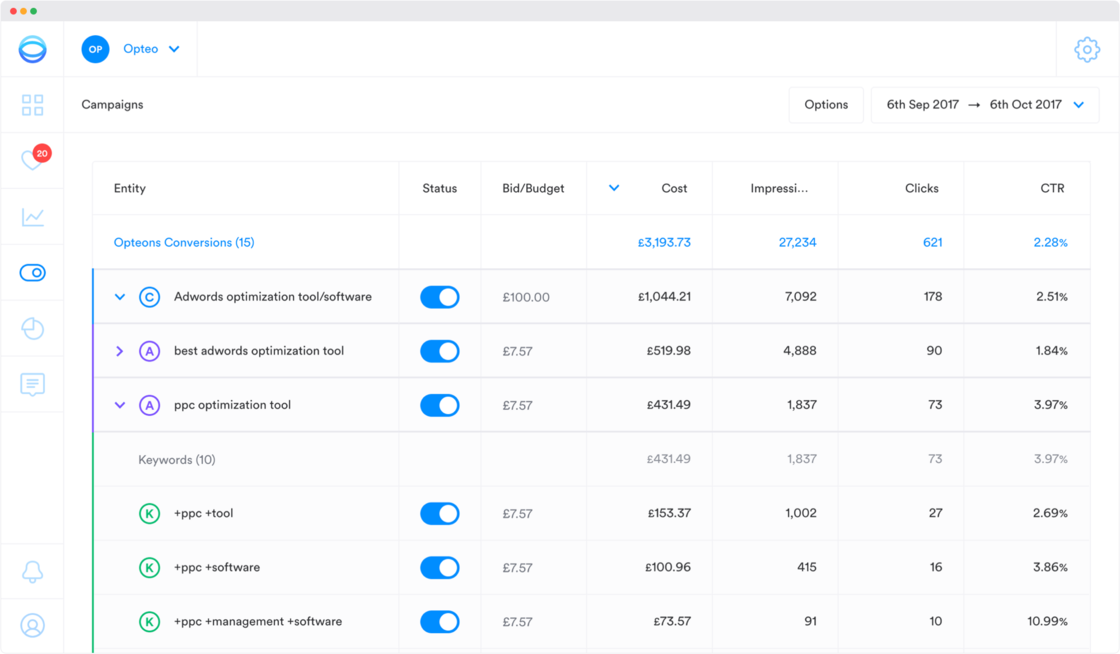Open settings with the gear icon
This screenshot has height=654, width=1120.
(x=1087, y=48)
